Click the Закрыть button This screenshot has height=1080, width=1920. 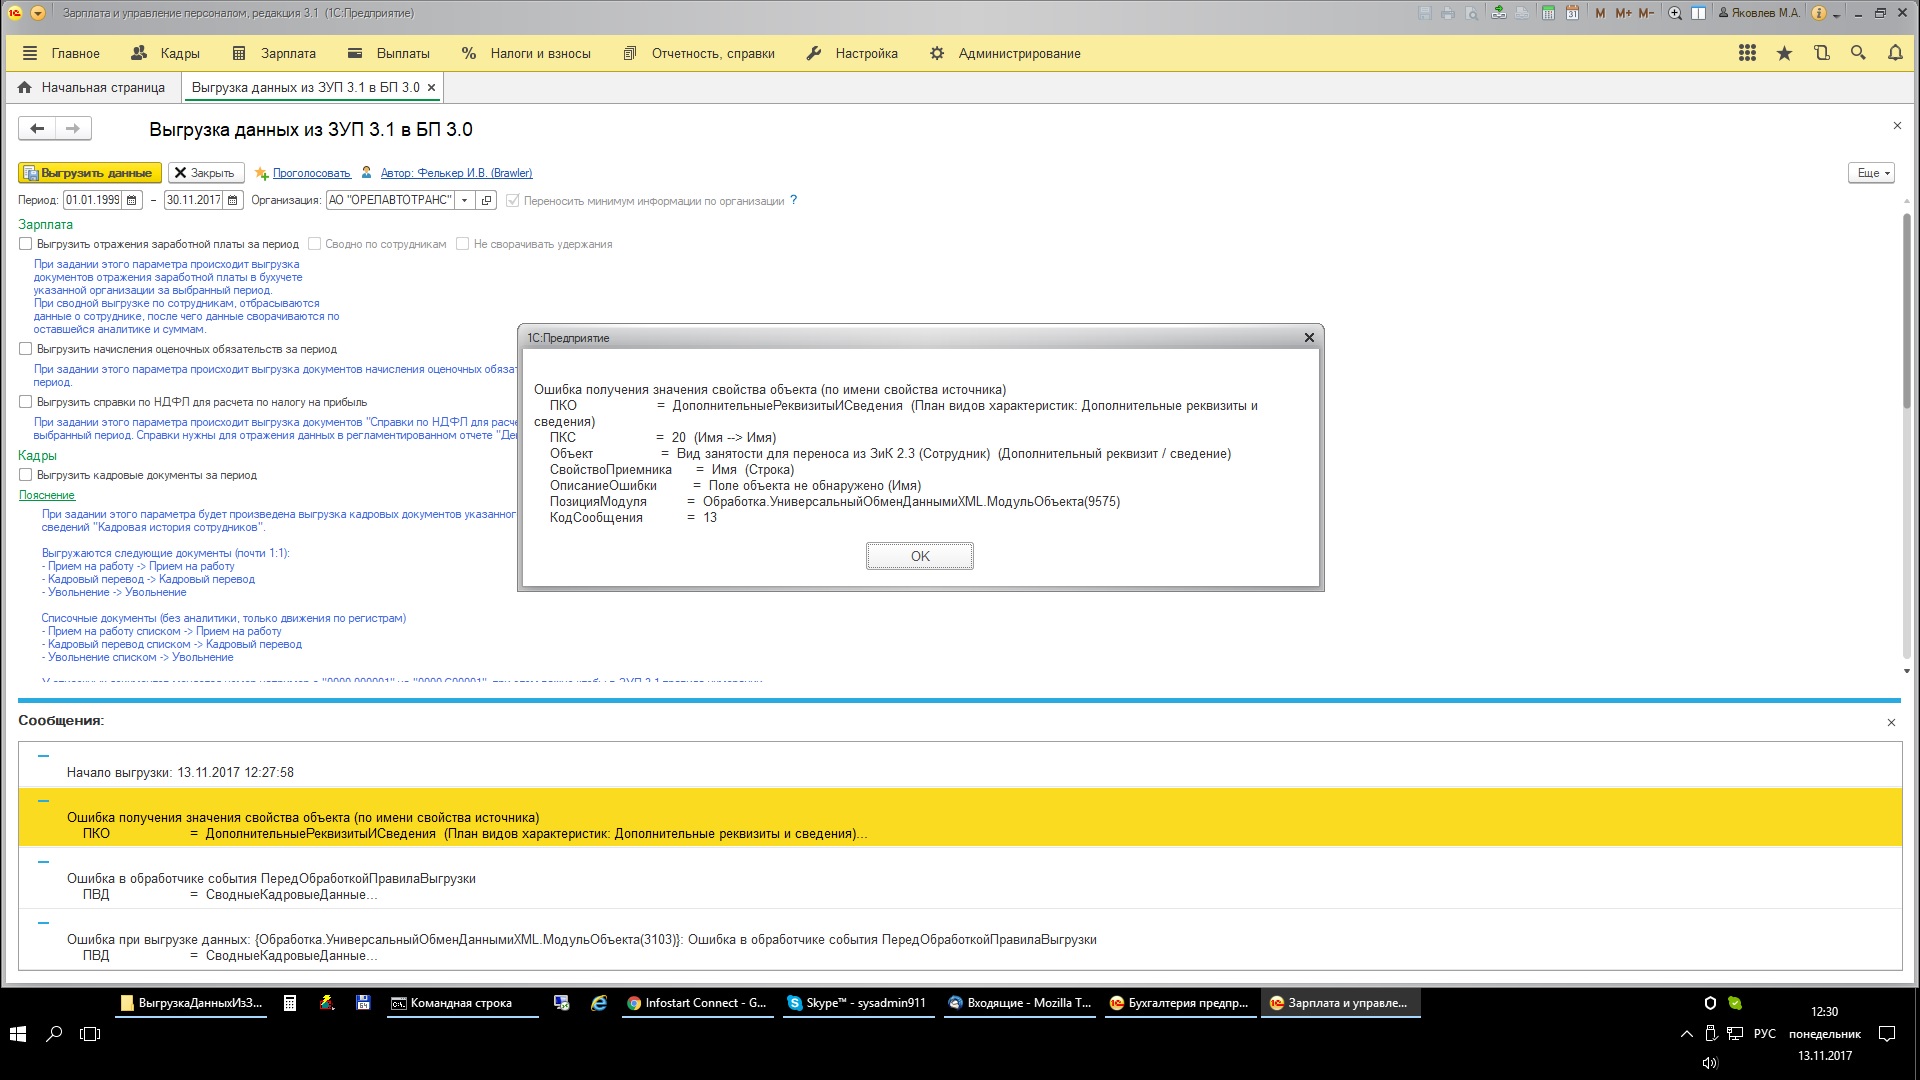[x=204, y=173]
